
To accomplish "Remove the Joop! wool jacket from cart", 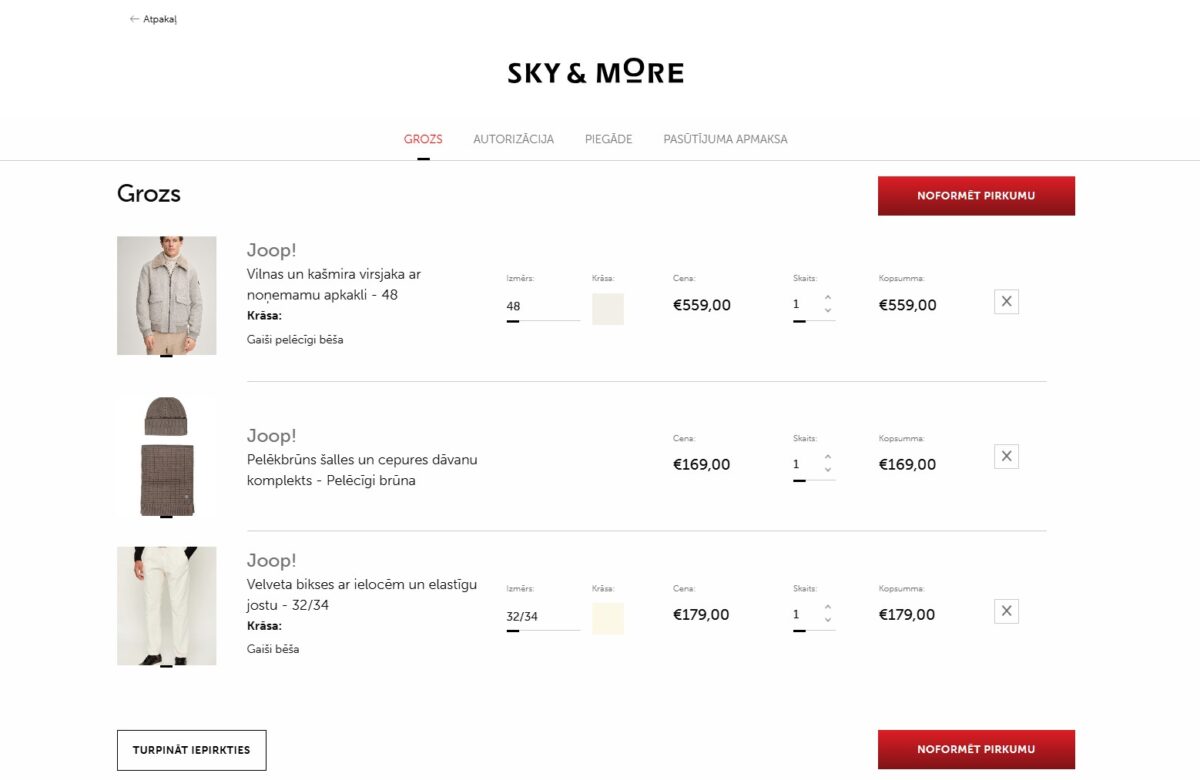I will coord(1005,300).
